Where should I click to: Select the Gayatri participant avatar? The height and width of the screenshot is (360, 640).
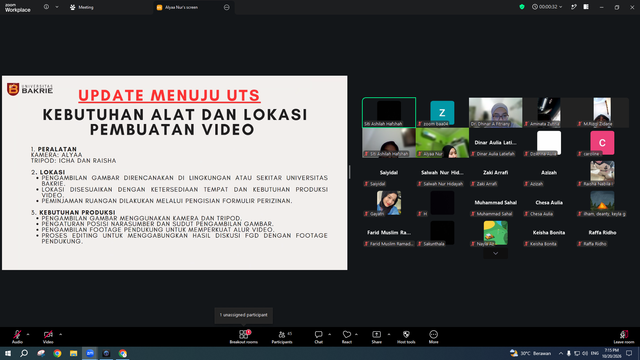389,202
